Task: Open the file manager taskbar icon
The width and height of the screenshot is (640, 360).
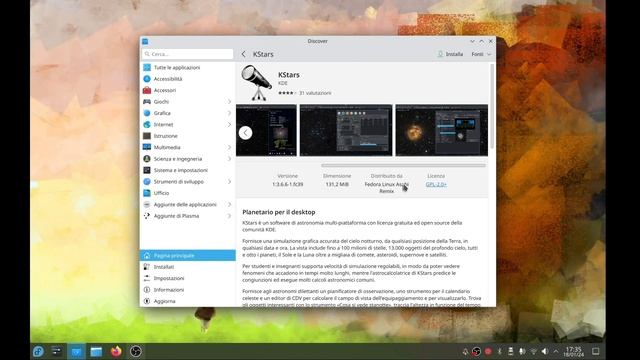Action: point(96,351)
